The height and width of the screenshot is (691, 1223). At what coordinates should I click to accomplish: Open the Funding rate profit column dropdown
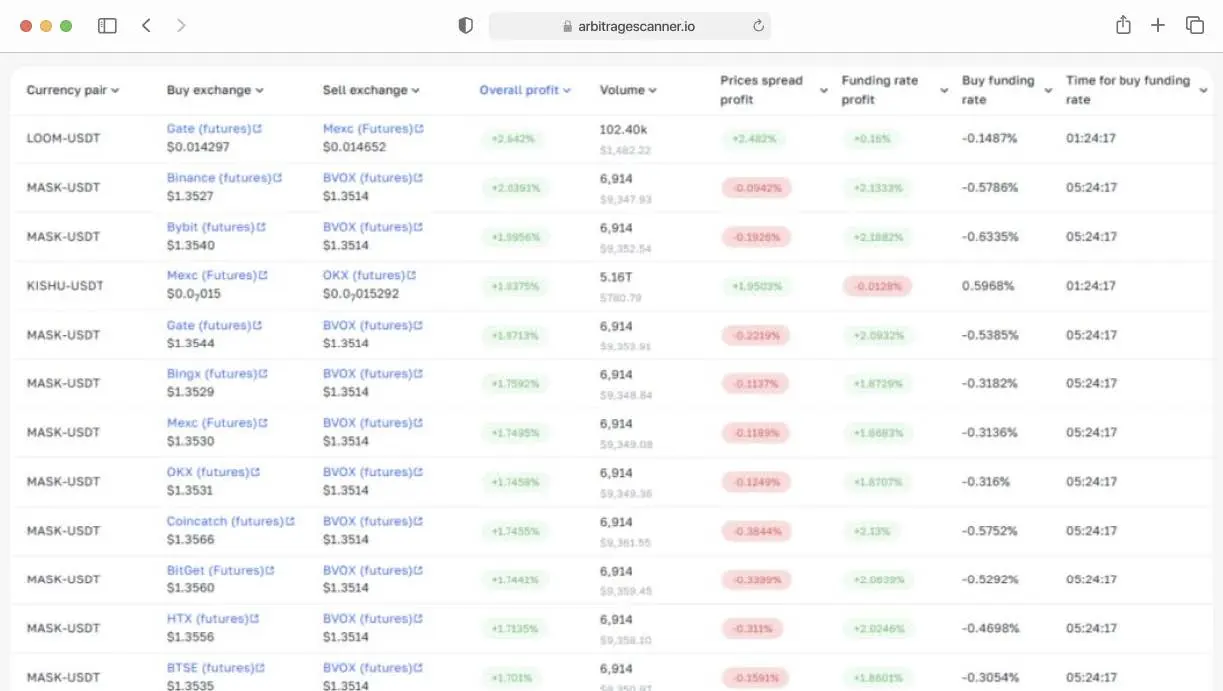(944, 91)
